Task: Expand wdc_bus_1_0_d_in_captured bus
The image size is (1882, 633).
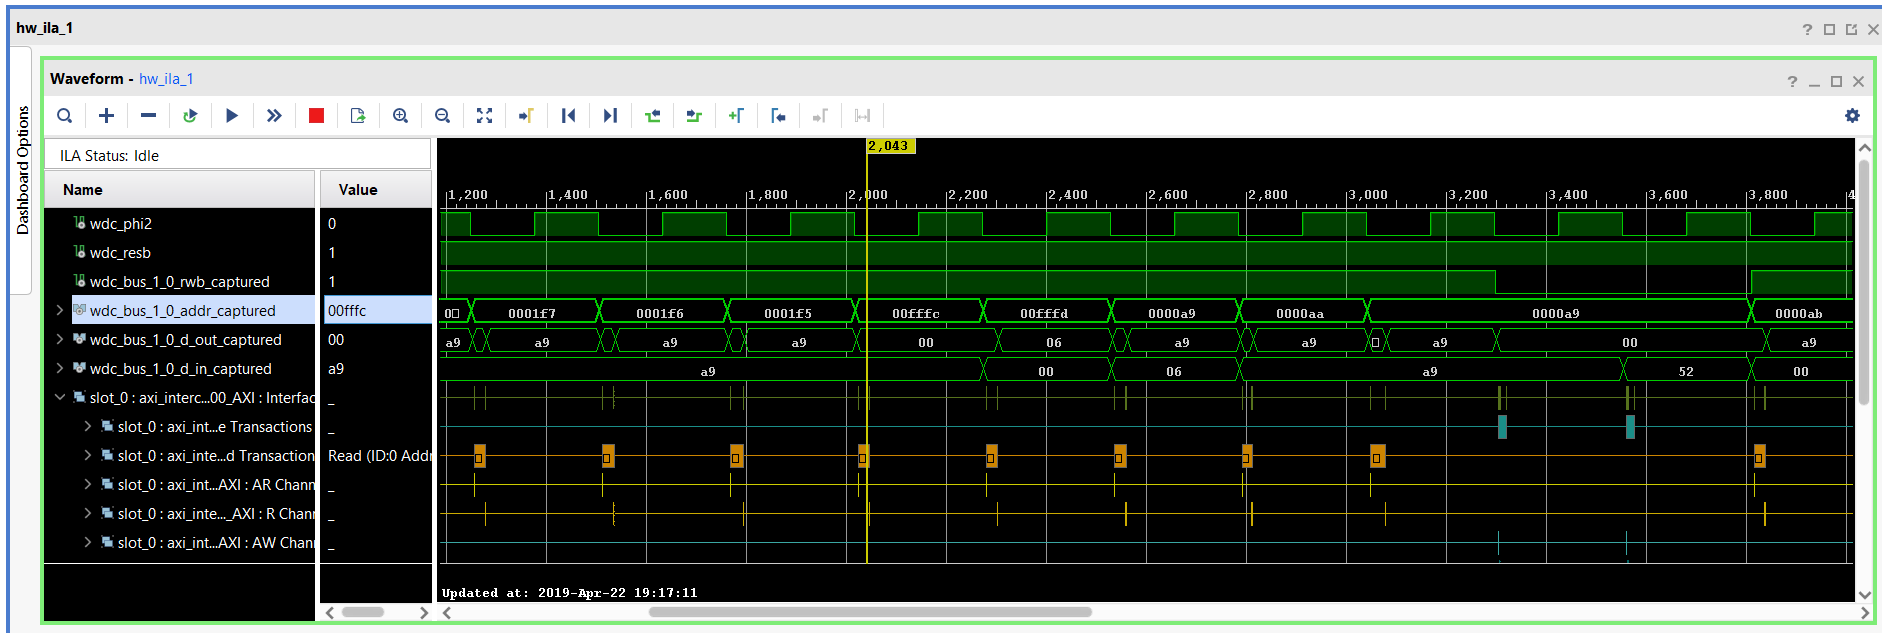Action: click(x=59, y=369)
